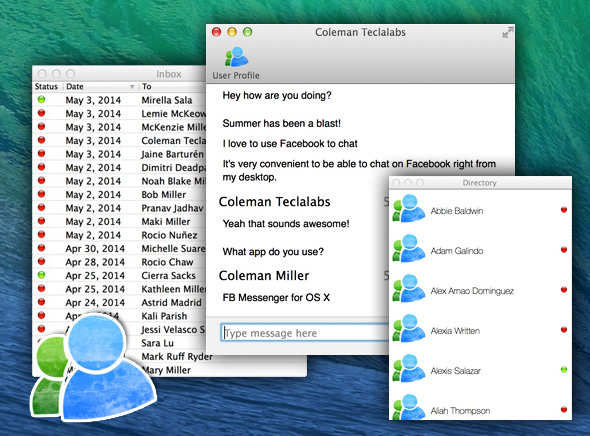Click Apr 24, 2014 date cell in Inbox
Image resolution: width=590 pixels, height=436 pixels.
95,302
